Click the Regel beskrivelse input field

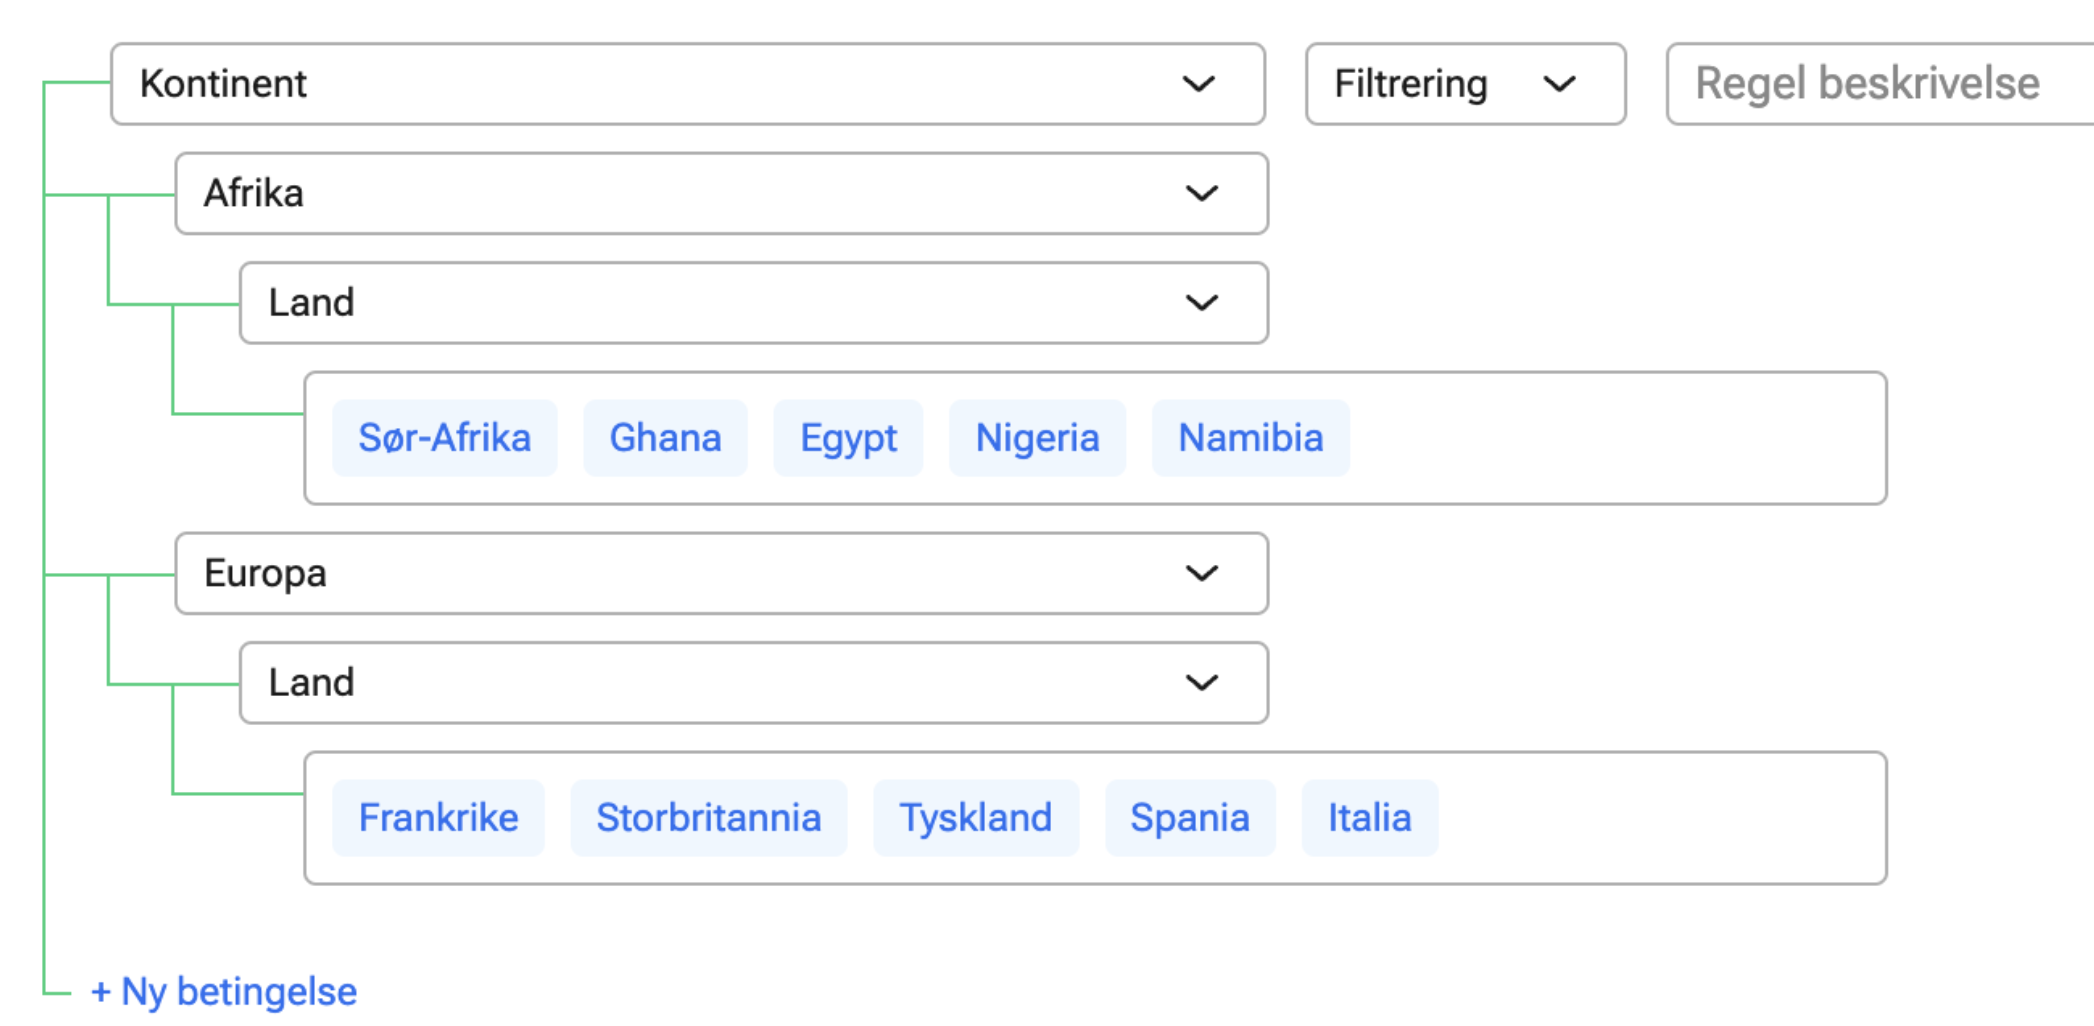1880,84
